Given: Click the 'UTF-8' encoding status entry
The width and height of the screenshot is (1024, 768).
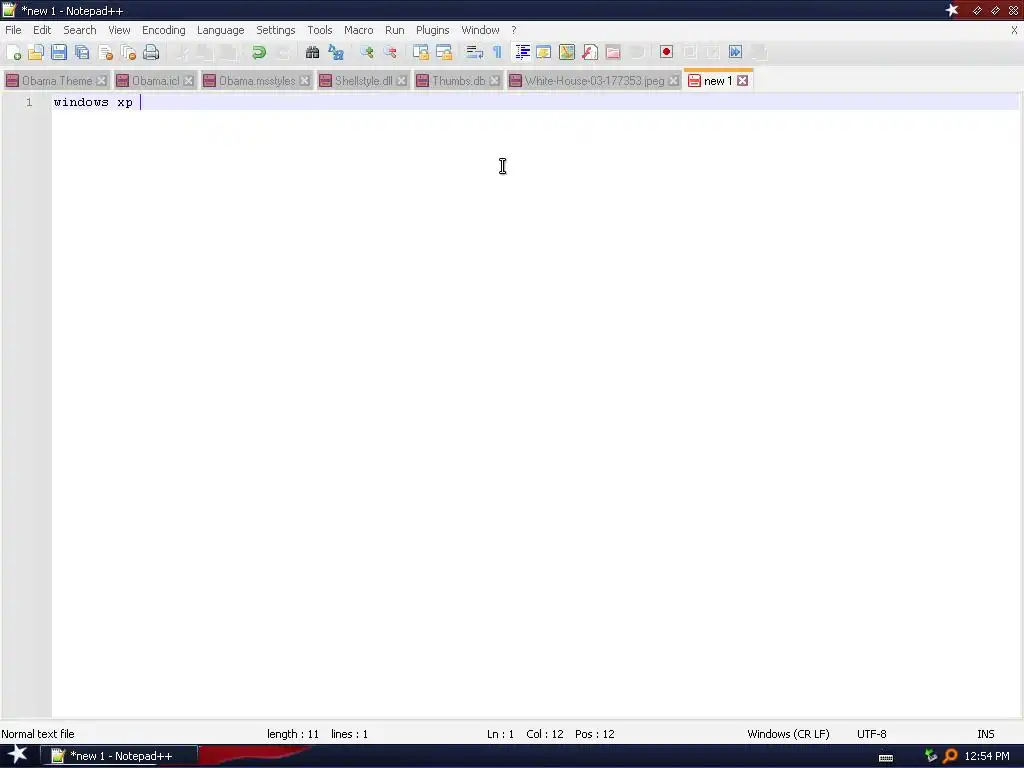Looking at the screenshot, I should tap(871, 734).
